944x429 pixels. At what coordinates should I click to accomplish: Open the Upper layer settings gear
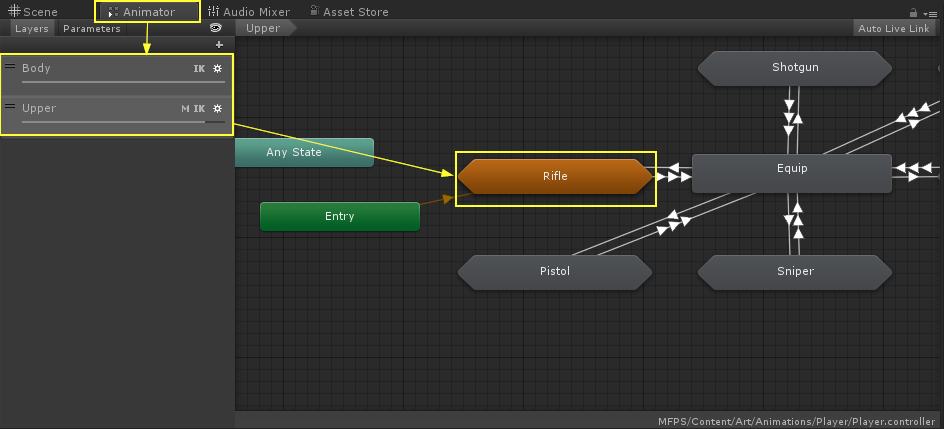[217, 109]
